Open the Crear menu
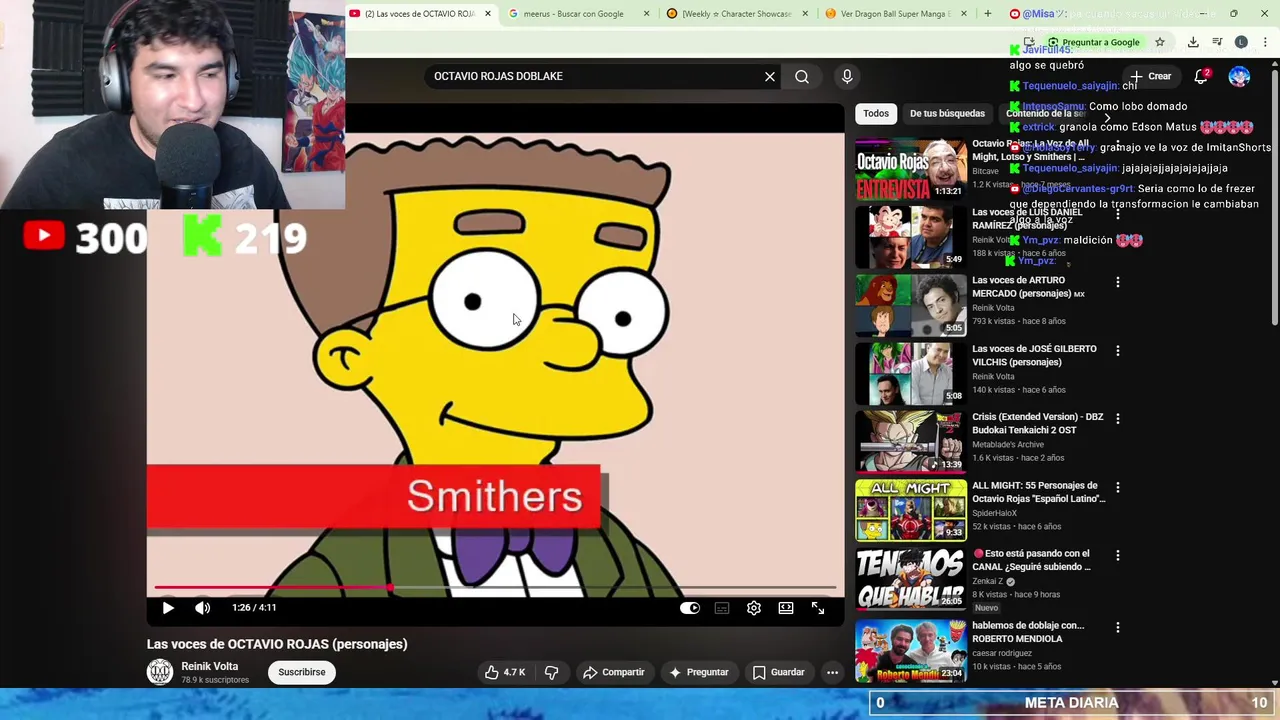The width and height of the screenshot is (1280, 720). tap(1150, 76)
